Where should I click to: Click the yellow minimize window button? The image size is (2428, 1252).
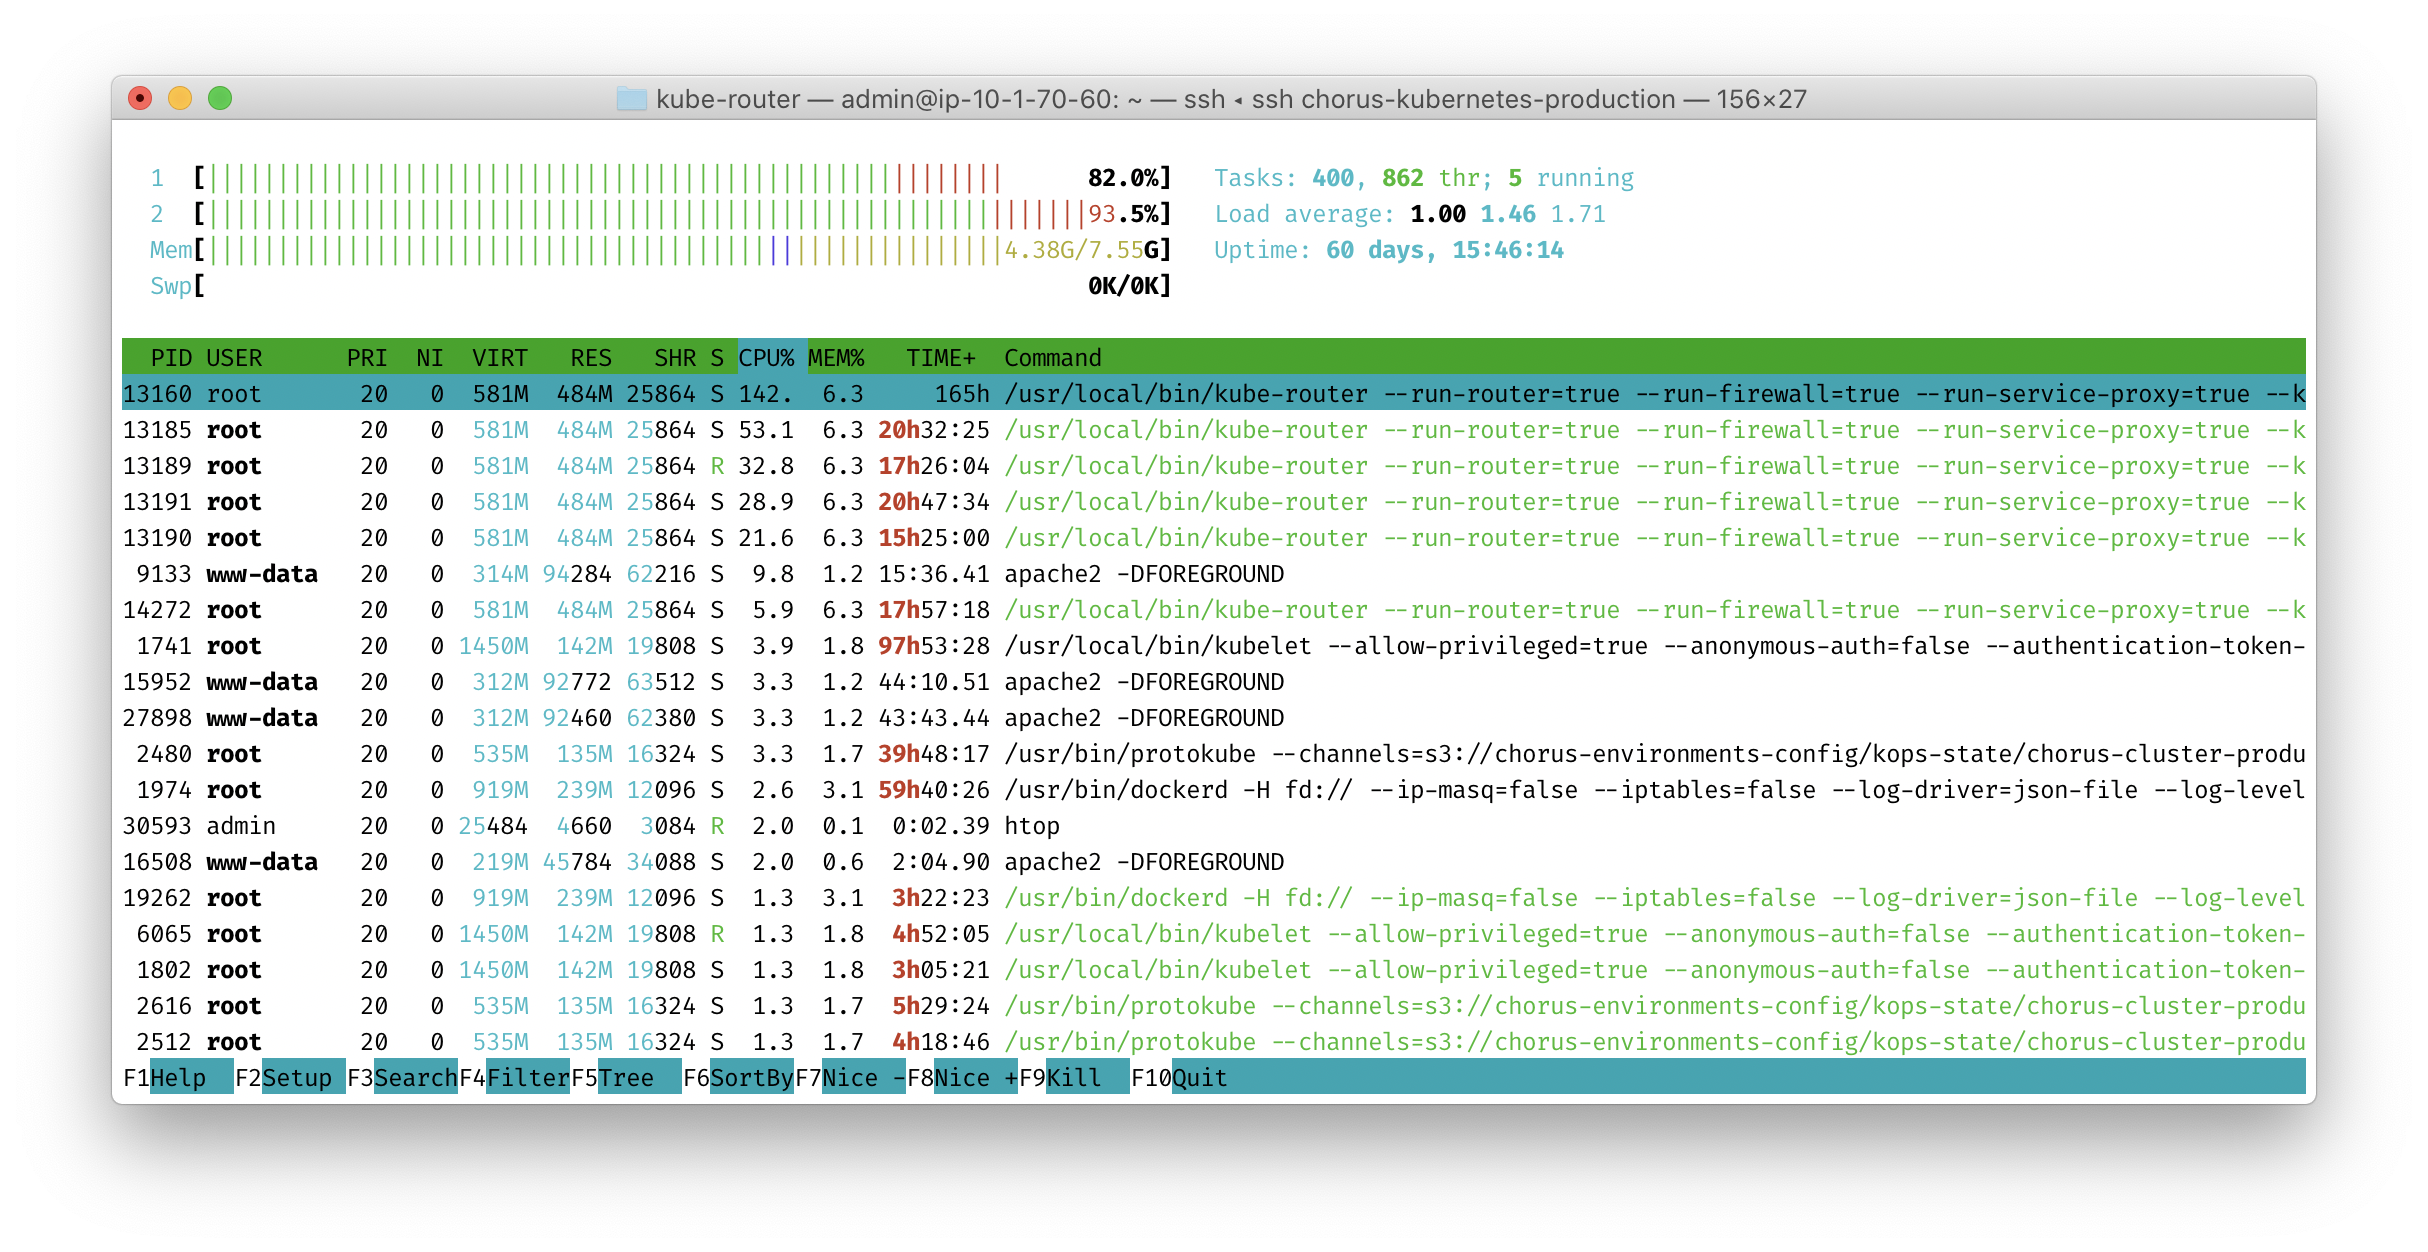[180, 98]
